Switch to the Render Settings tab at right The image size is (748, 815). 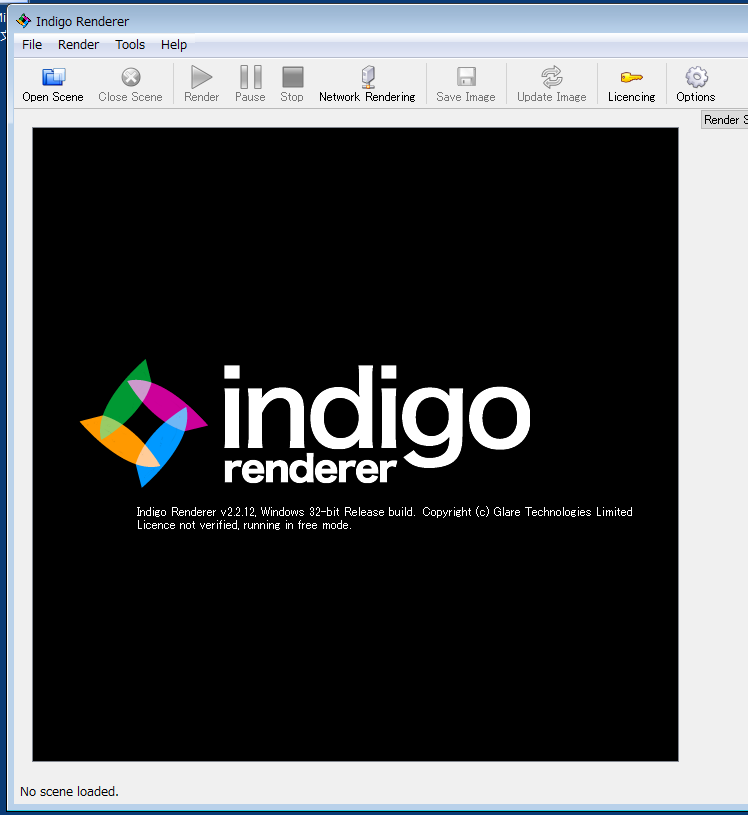(725, 120)
